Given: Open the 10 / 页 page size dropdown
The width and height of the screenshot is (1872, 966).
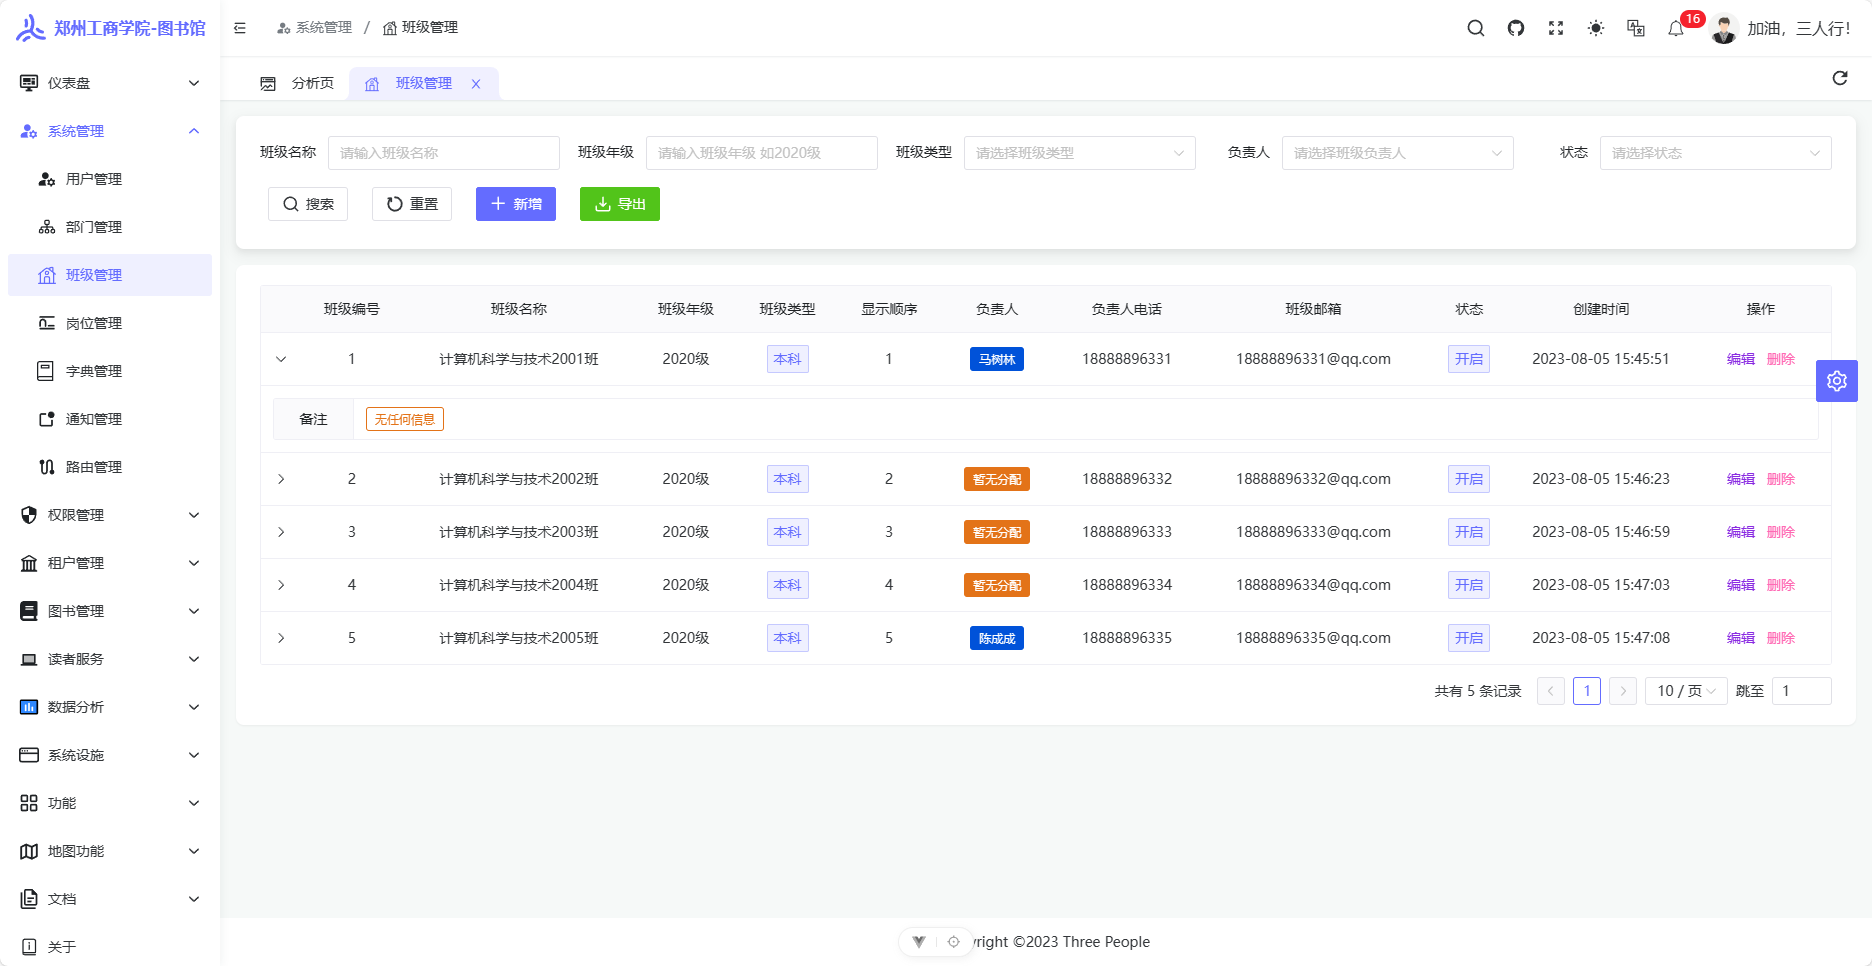Looking at the screenshot, I should coord(1686,691).
